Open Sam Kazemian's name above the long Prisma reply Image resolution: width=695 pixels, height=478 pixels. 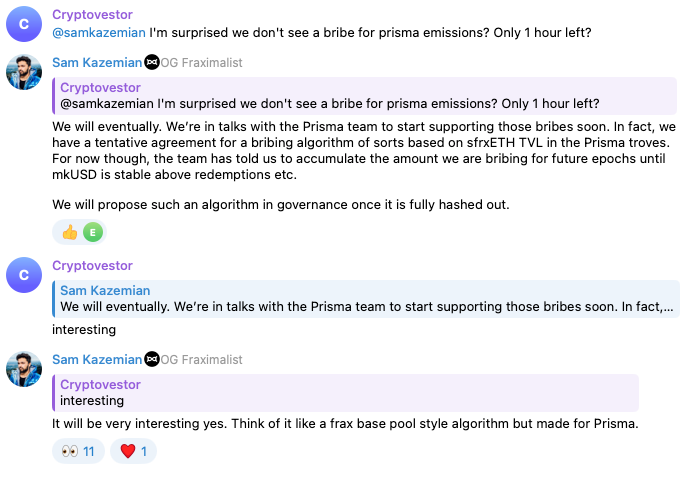tap(97, 63)
